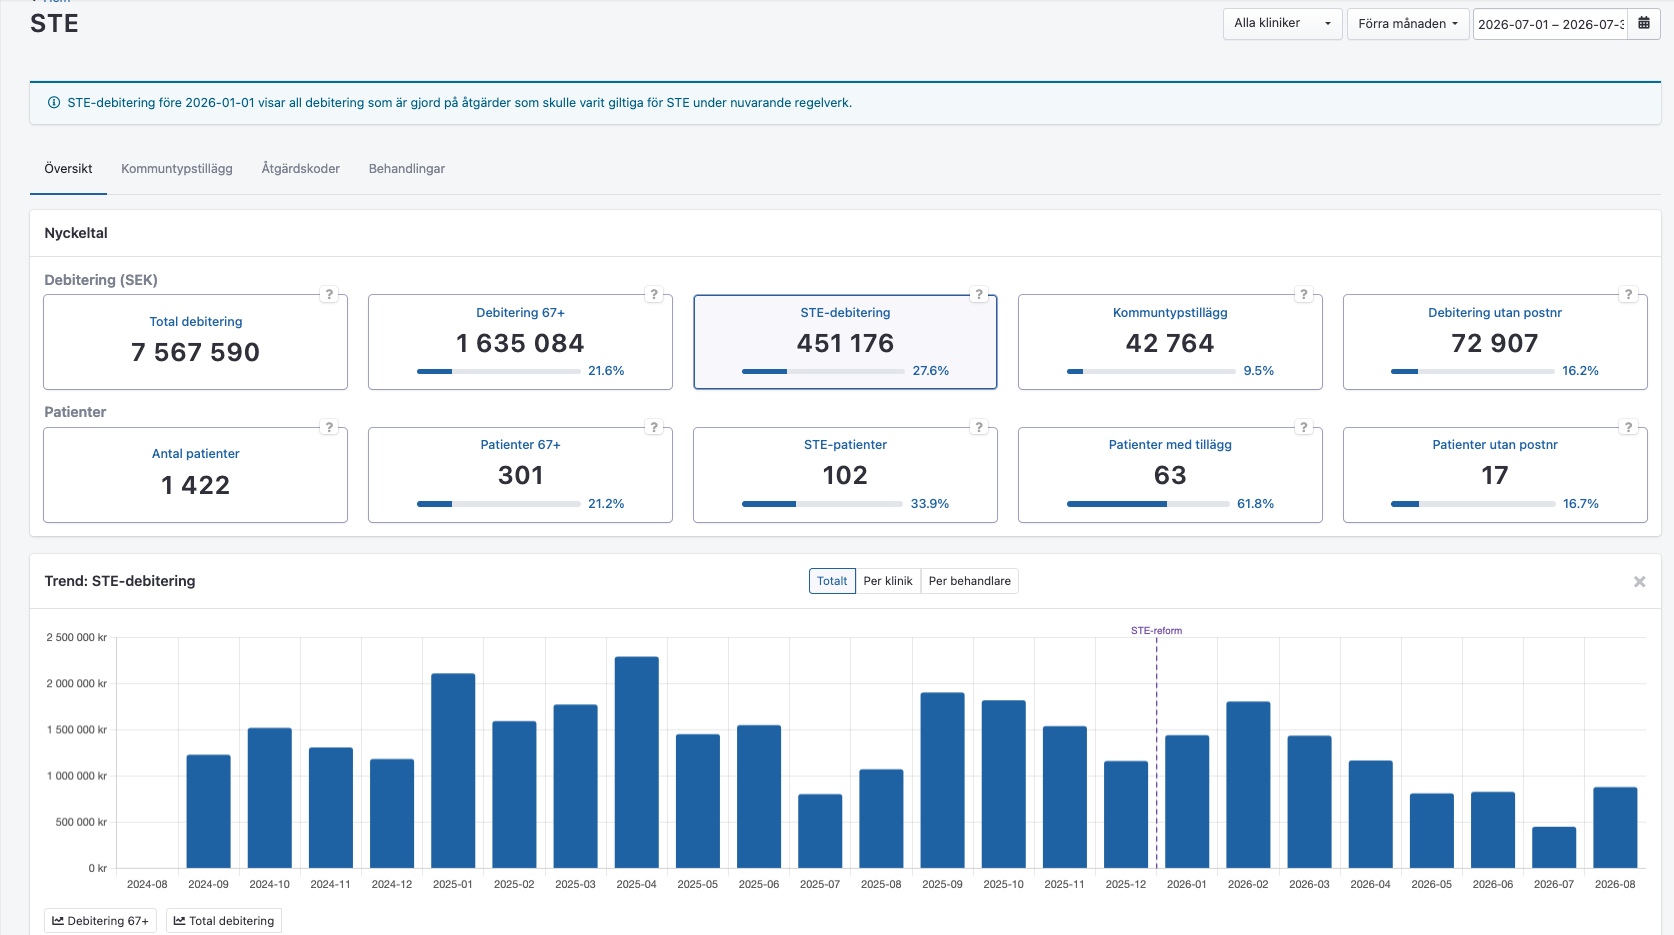Click the 2026-07 bar in the chart

coord(1554,847)
